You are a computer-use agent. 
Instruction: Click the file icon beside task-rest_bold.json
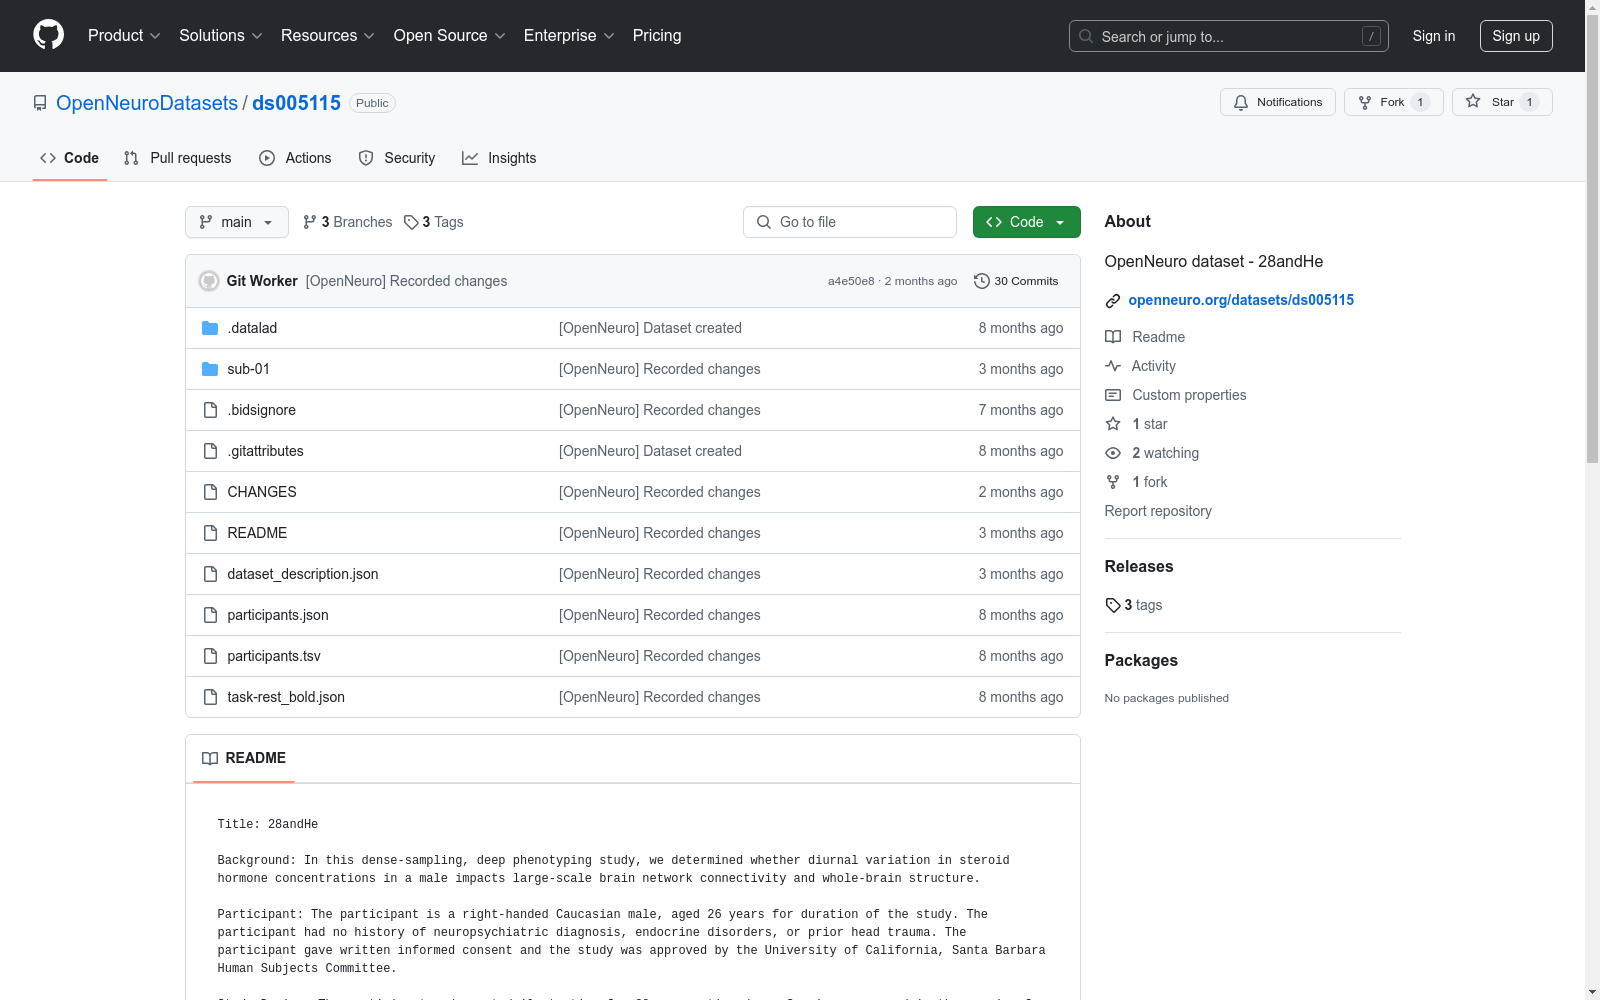pyautogui.click(x=210, y=697)
